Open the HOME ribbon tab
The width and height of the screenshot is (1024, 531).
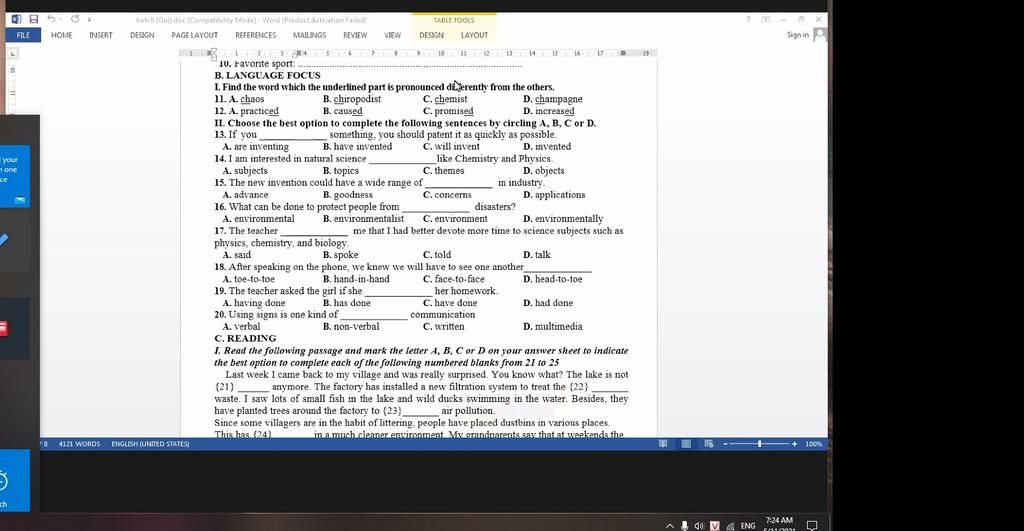61,35
